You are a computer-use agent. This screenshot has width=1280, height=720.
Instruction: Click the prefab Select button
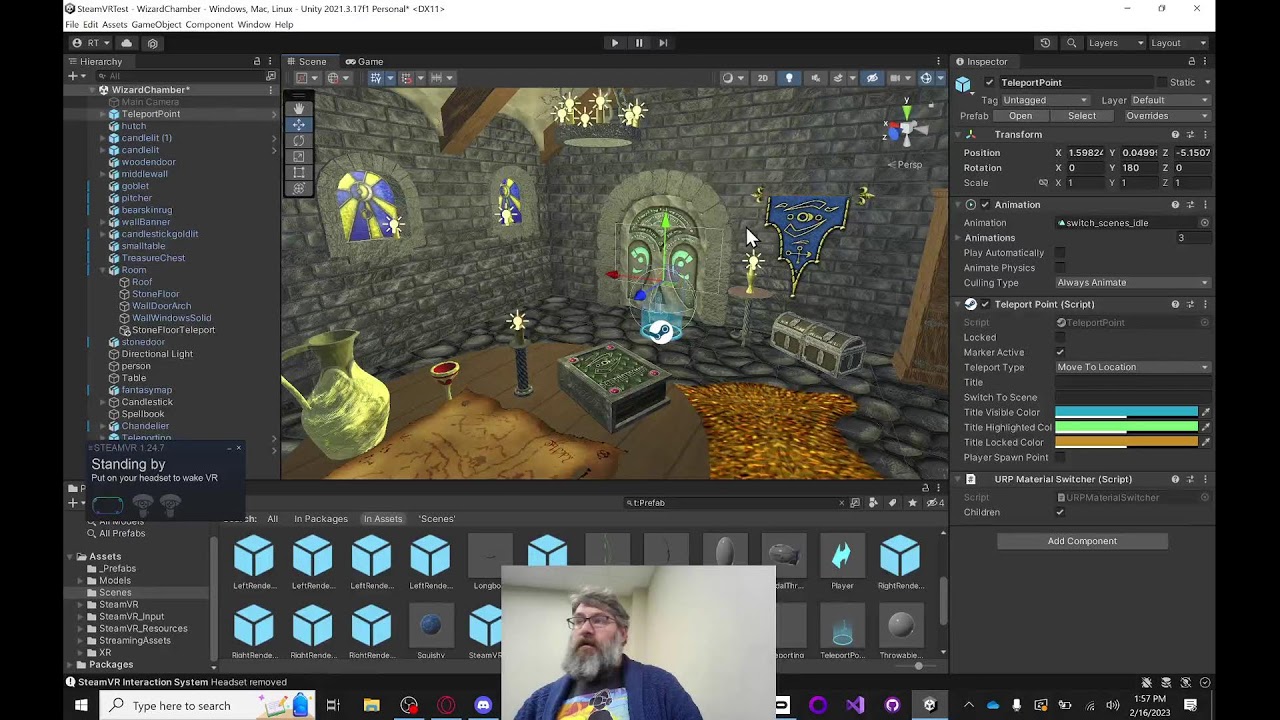pyautogui.click(x=1082, y=116)
